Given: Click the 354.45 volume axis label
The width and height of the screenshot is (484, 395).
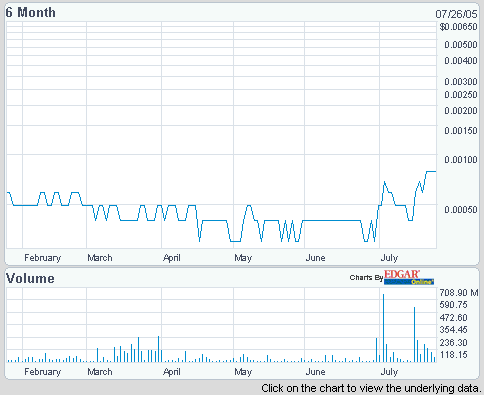Looking at the screenshot, I should (x=453, y=330).
